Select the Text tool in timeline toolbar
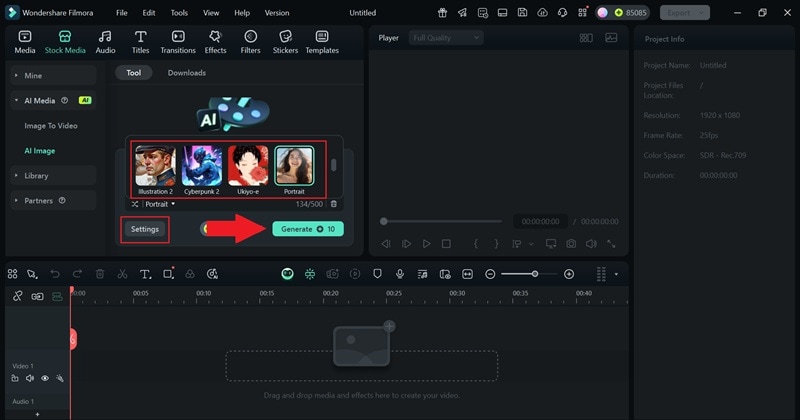The image size is (800, 420). (x=145, y=274)
